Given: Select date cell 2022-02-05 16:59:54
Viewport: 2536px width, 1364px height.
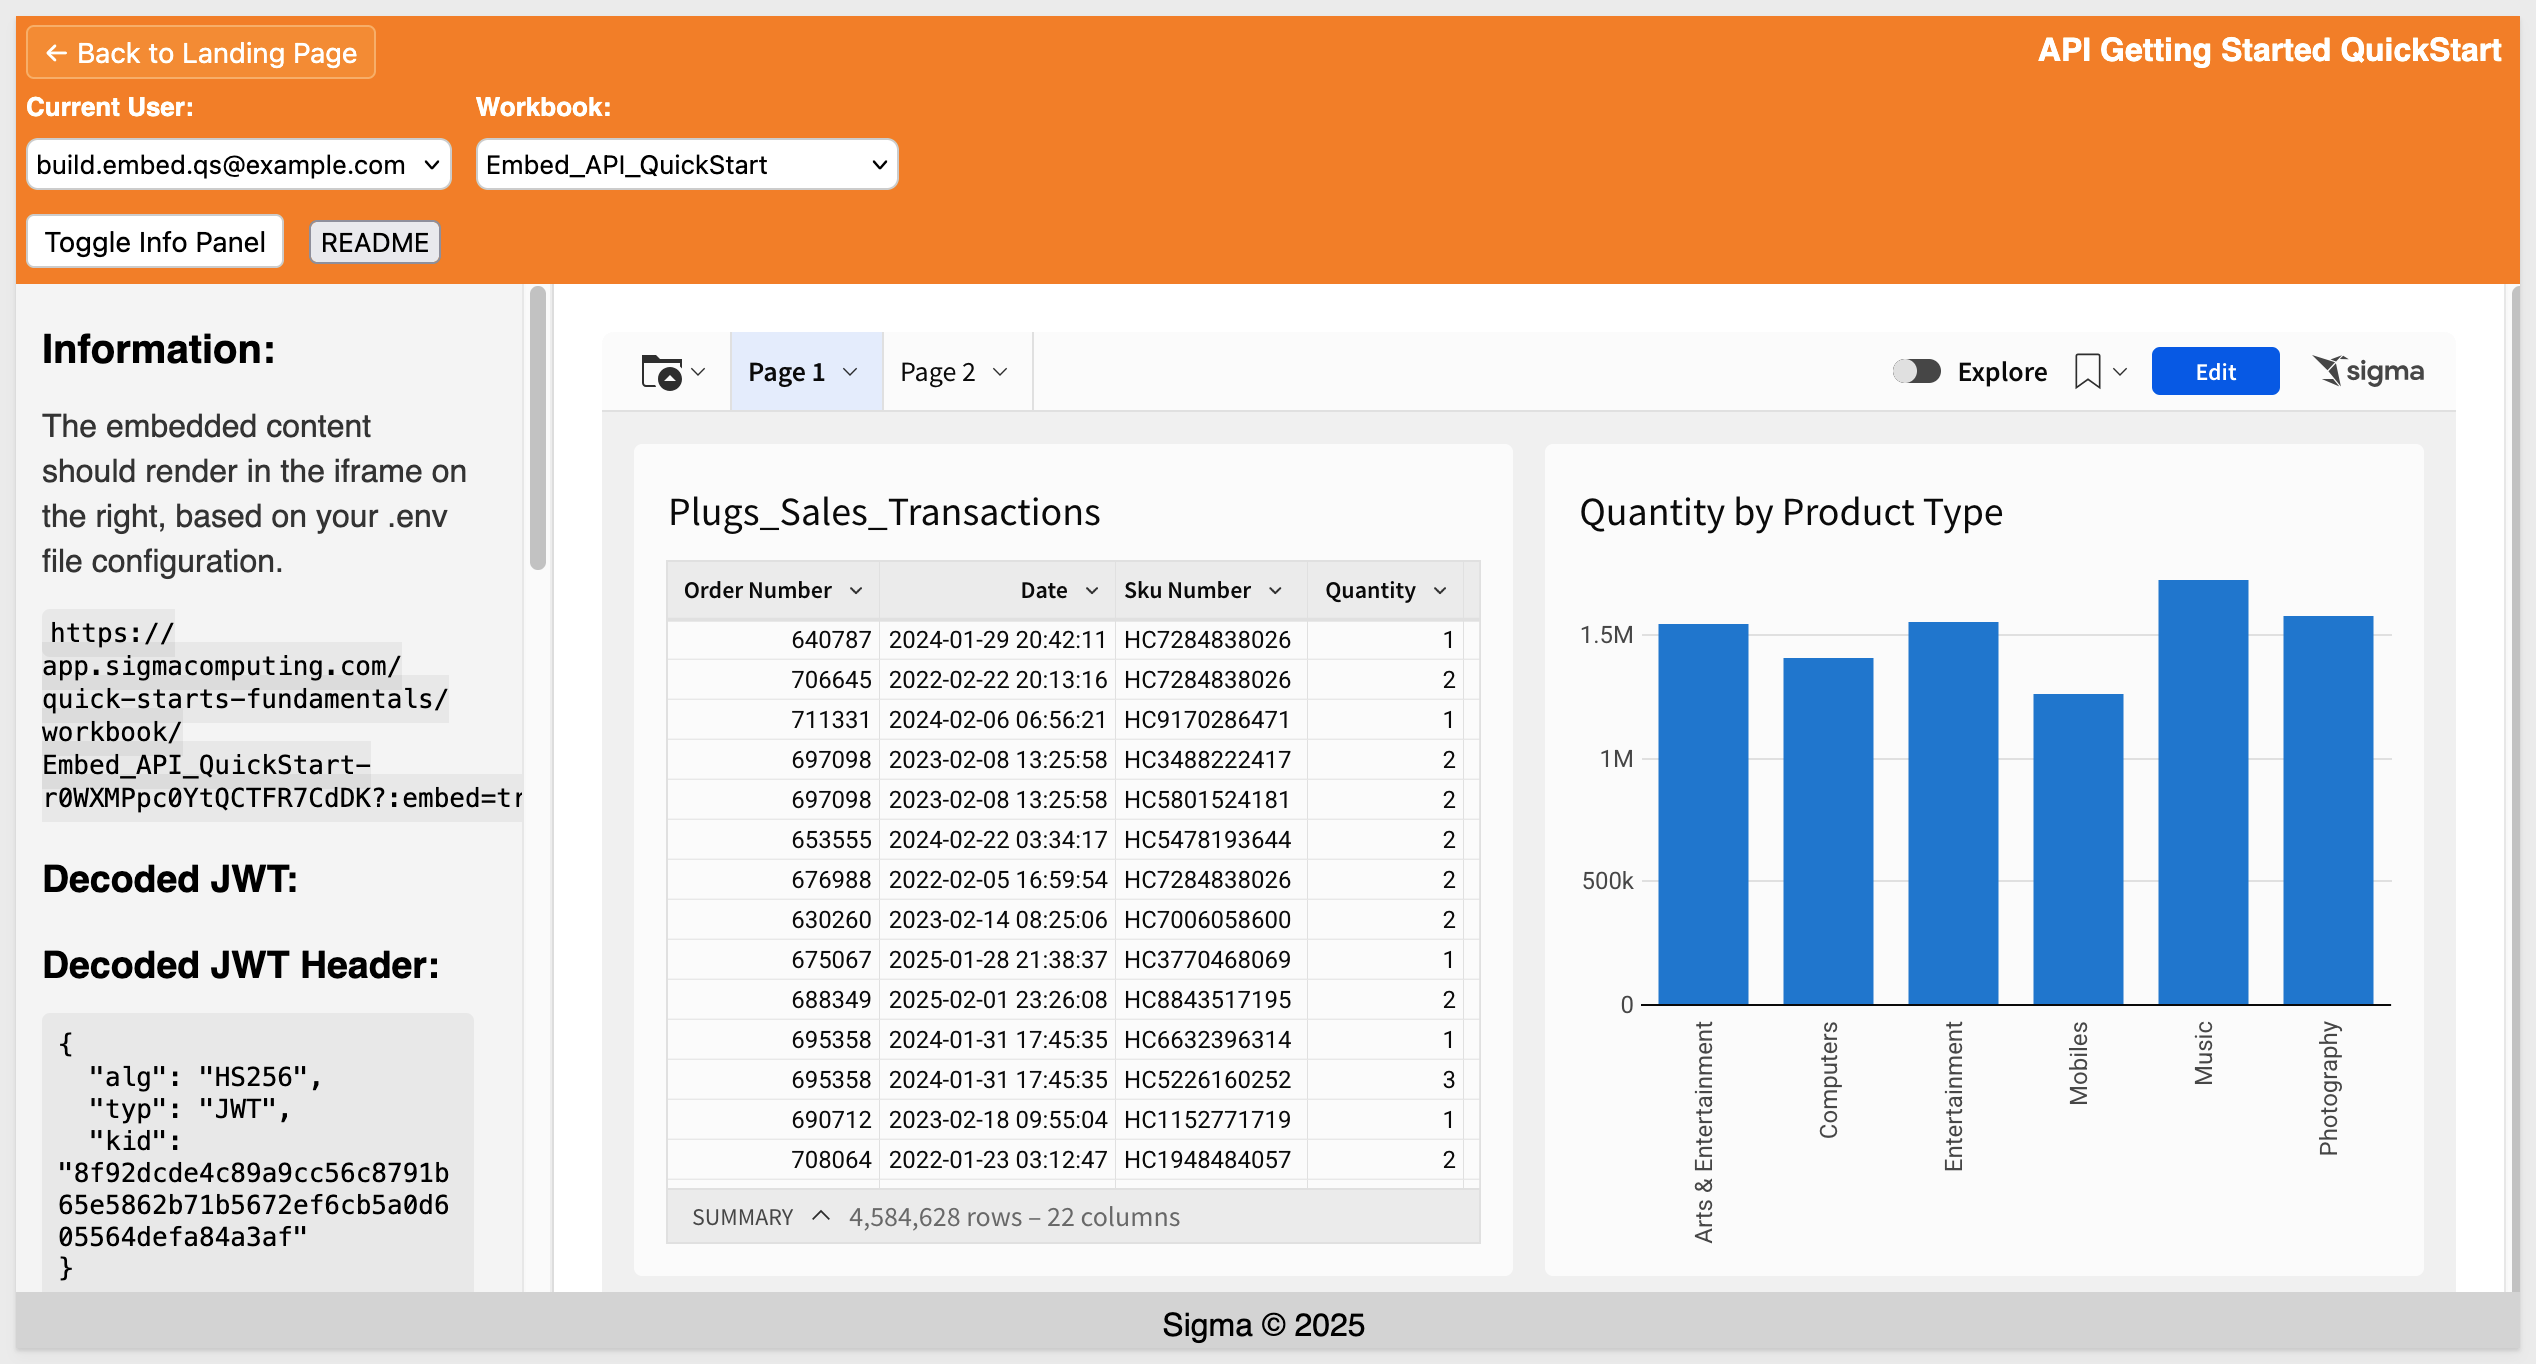Looking at the screenshot, I should (x=997, y=880).
